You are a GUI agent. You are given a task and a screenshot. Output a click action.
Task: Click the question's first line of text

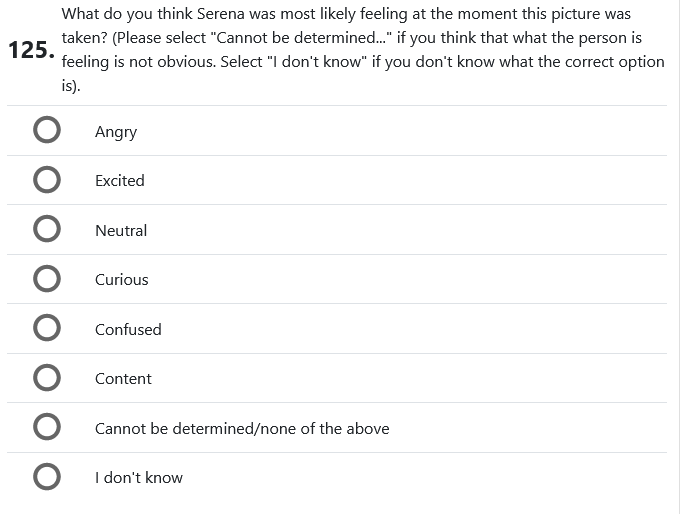(346, 15)
